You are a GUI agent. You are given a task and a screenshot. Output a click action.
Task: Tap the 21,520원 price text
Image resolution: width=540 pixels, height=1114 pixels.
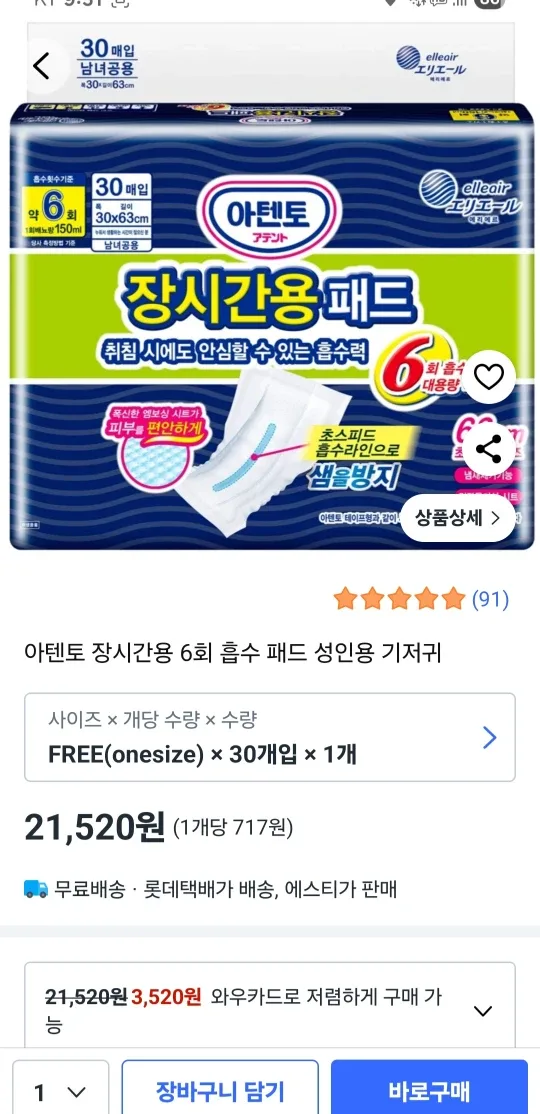(94, 828)
